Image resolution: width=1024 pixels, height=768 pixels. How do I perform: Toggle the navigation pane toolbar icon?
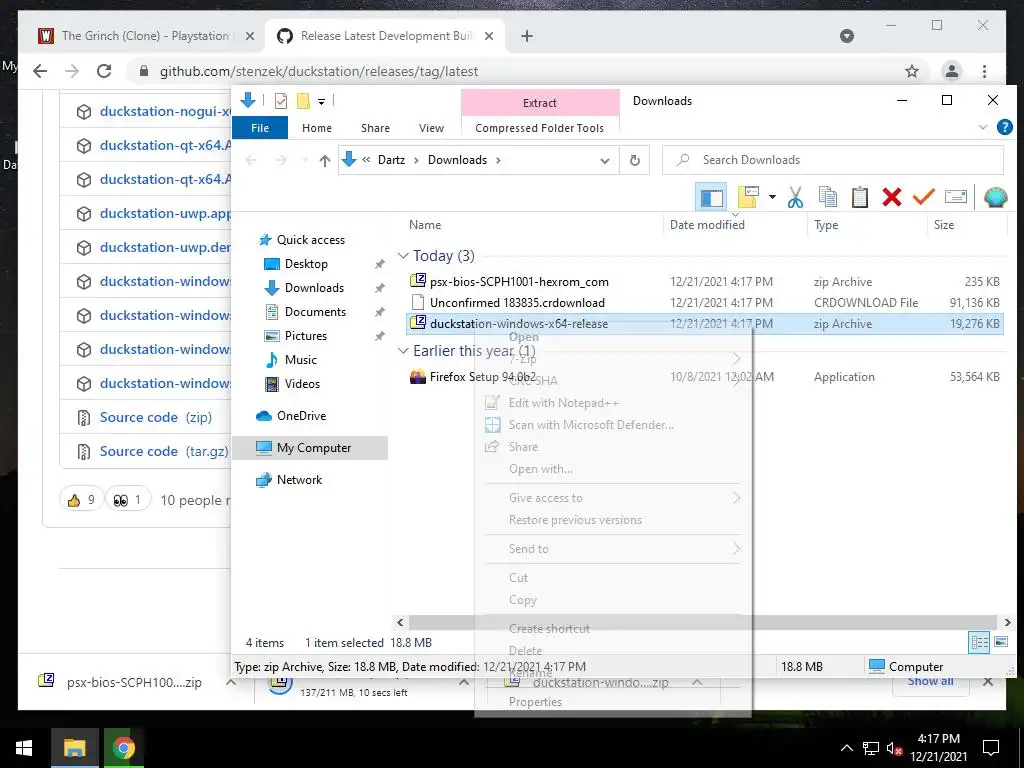tap(711, 197)
